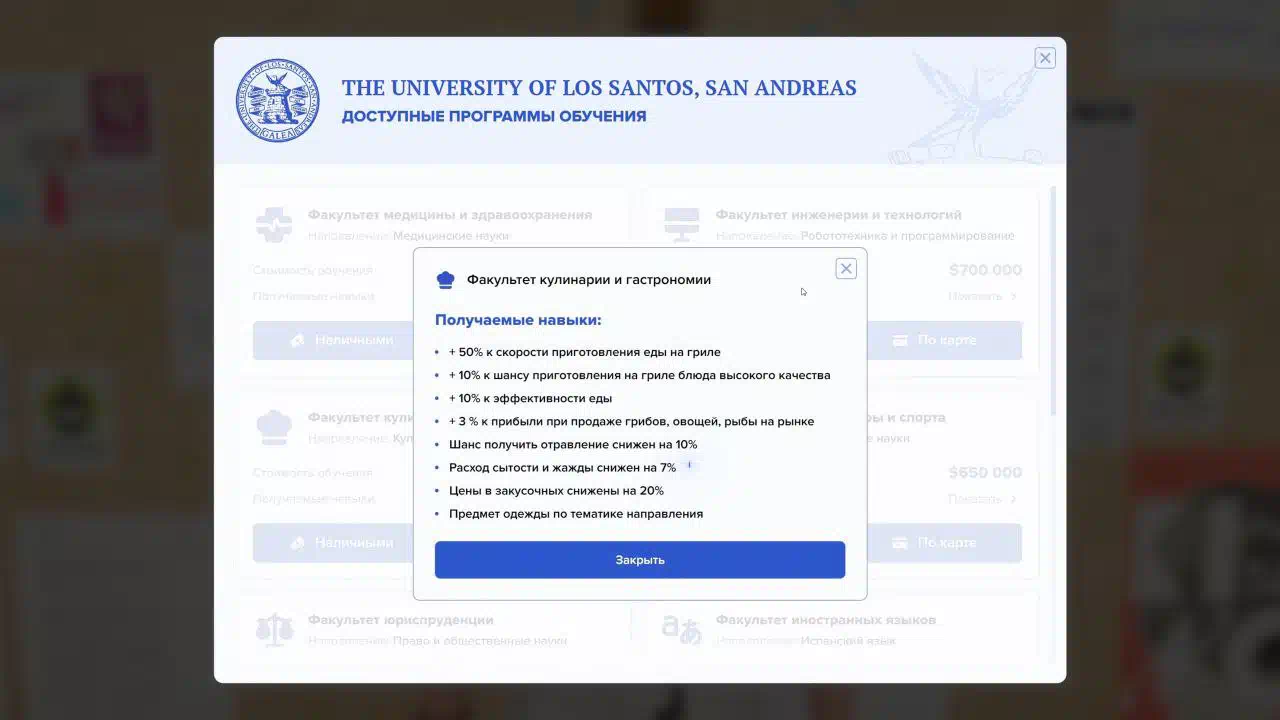Click the program list vertical scrollbar

[1053, 300]
